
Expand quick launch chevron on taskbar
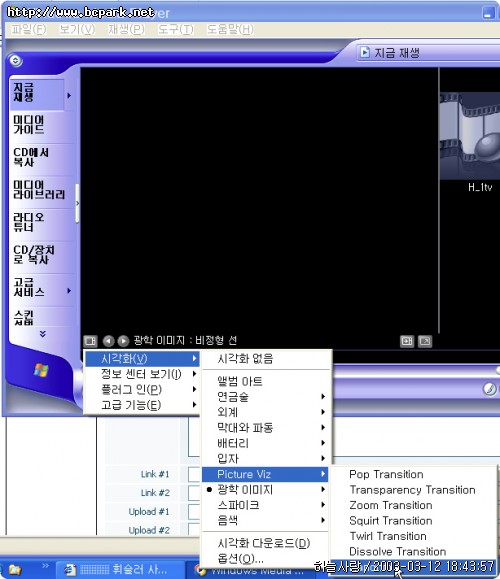point(45,566)
